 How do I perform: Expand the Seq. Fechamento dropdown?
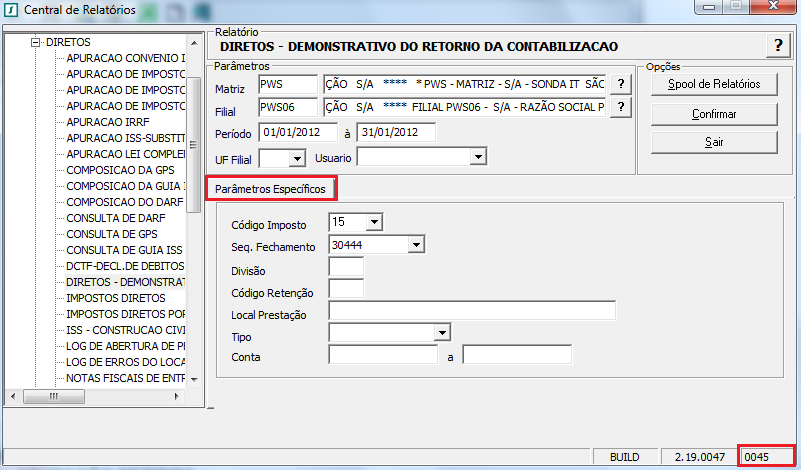[416, 245]
